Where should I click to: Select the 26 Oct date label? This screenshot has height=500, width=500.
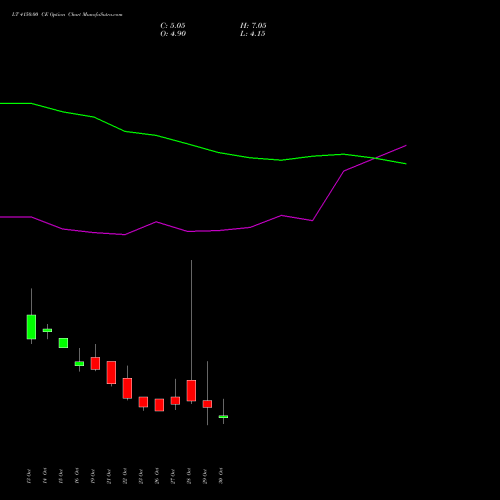157,476
